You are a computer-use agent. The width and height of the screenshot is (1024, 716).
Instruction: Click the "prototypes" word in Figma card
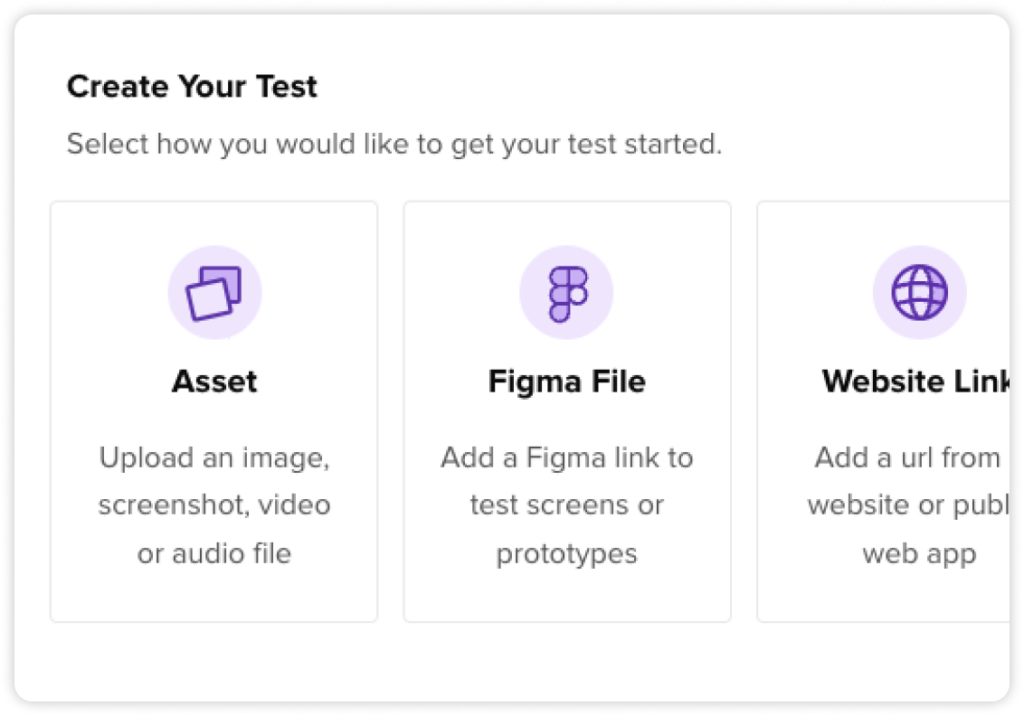(x=566, y=552)
